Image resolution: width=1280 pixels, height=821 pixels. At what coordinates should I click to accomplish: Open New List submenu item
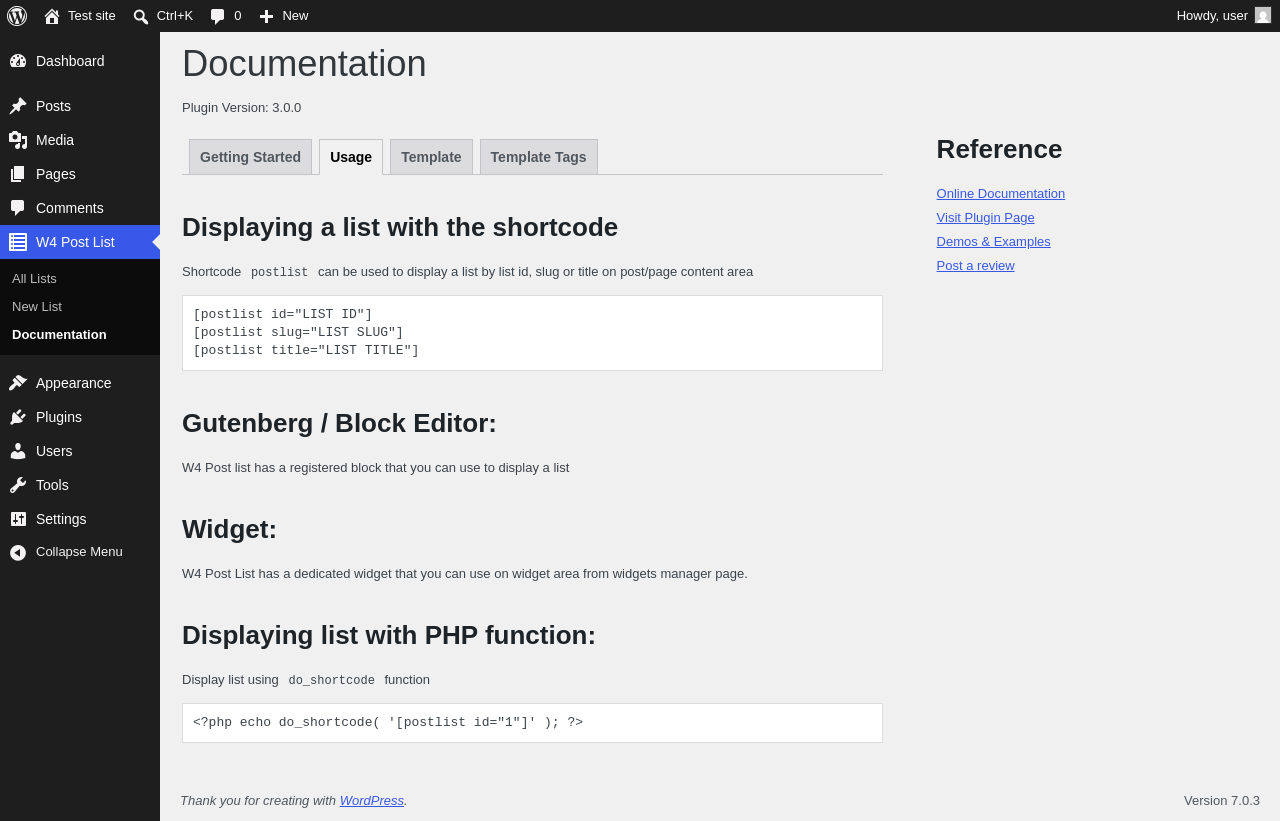point(37,307)
